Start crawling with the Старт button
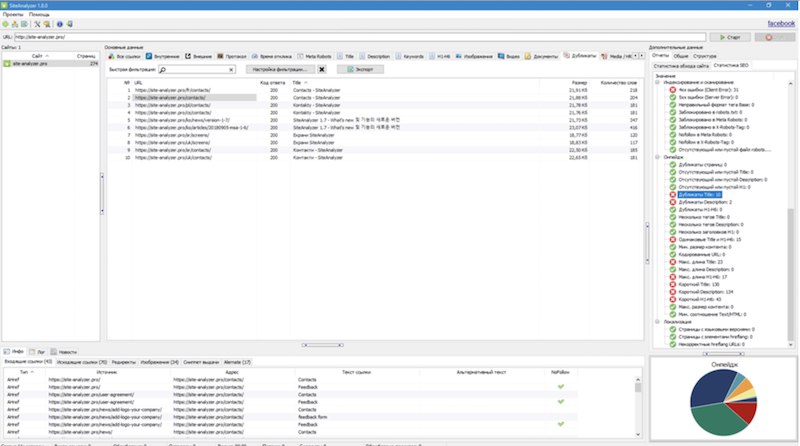This screenshot has height=446, width=800. (730, 37)
